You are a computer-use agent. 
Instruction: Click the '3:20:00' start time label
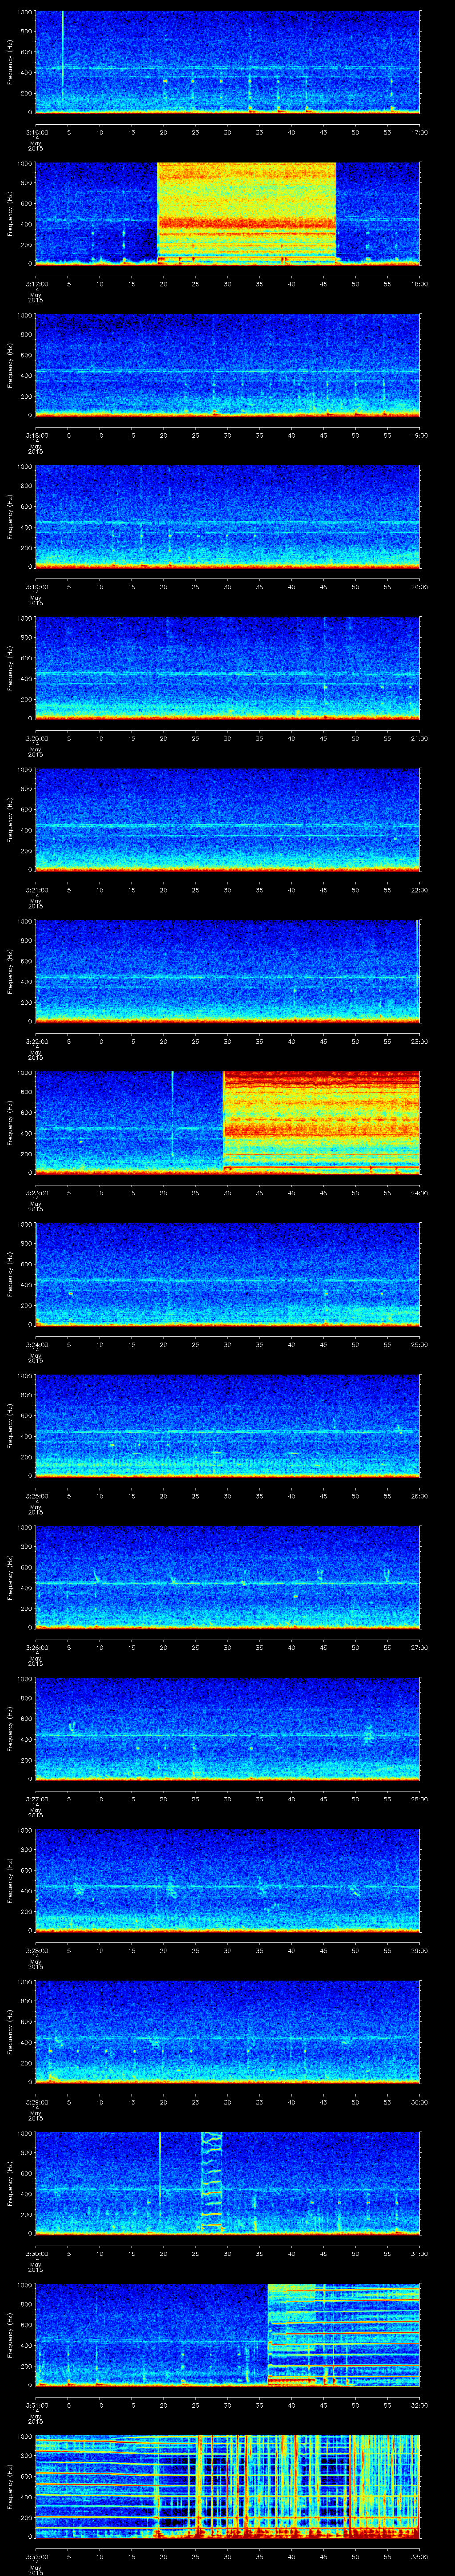pos(36,738)
